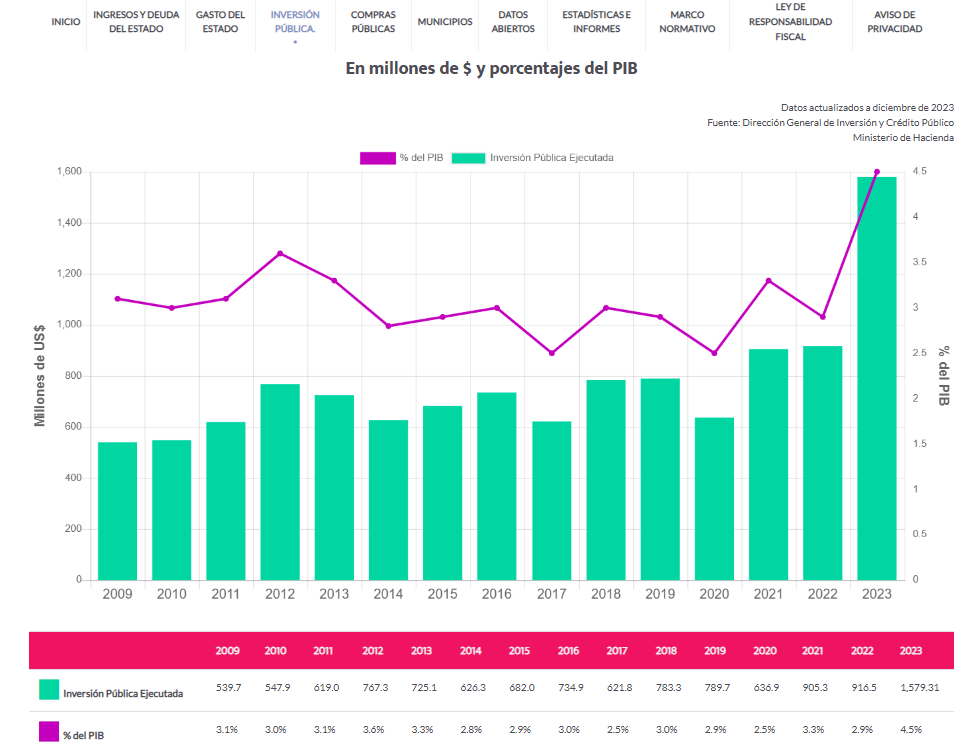
Task: Expand the Gasto del Estado menu
Action: click(x=220, y=22)
